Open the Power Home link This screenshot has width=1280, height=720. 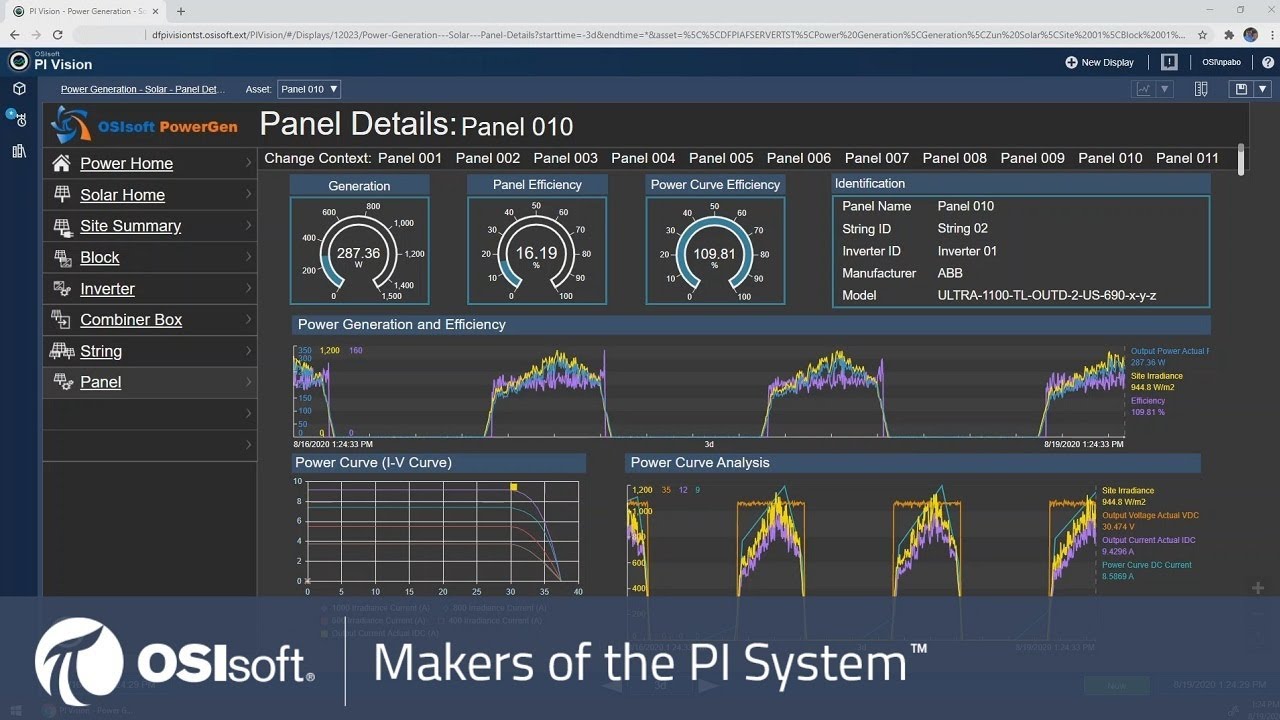pyautogui.click(x=126, y=163)
